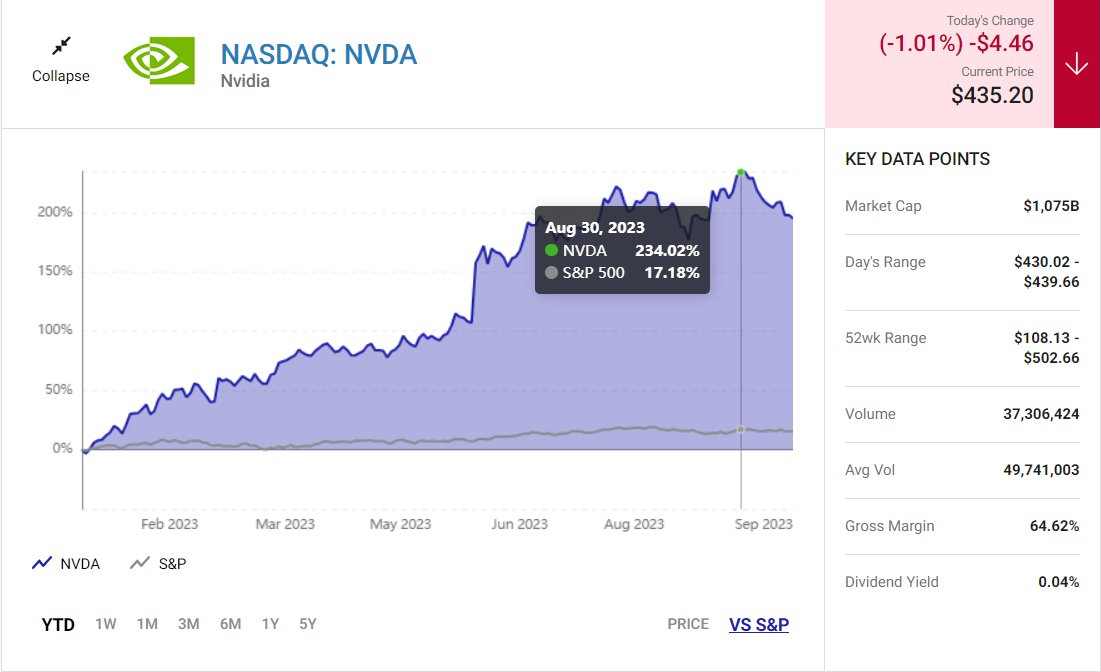Click the Avg Vol value 49,741,003
Screen dimensions: 1101x672
[x=1041, y=470]
